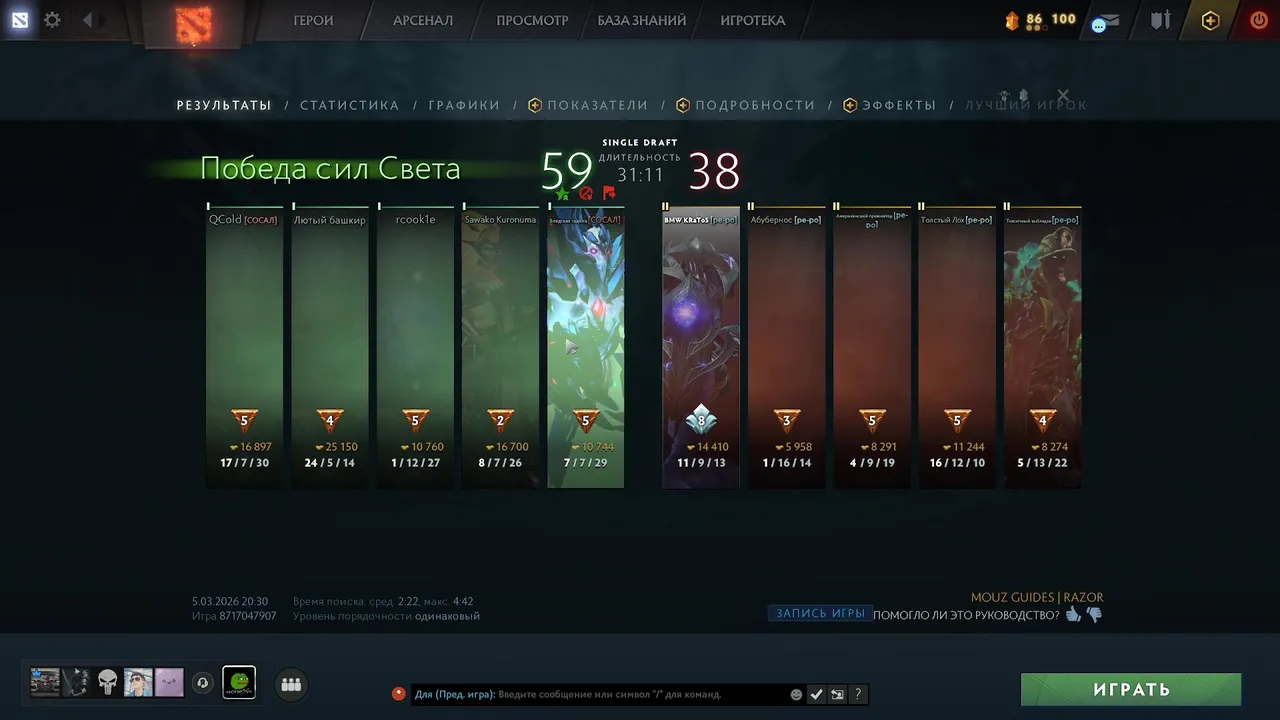Click the pop-out chat window icon
1280x720 pixels.
coord(837,694)
